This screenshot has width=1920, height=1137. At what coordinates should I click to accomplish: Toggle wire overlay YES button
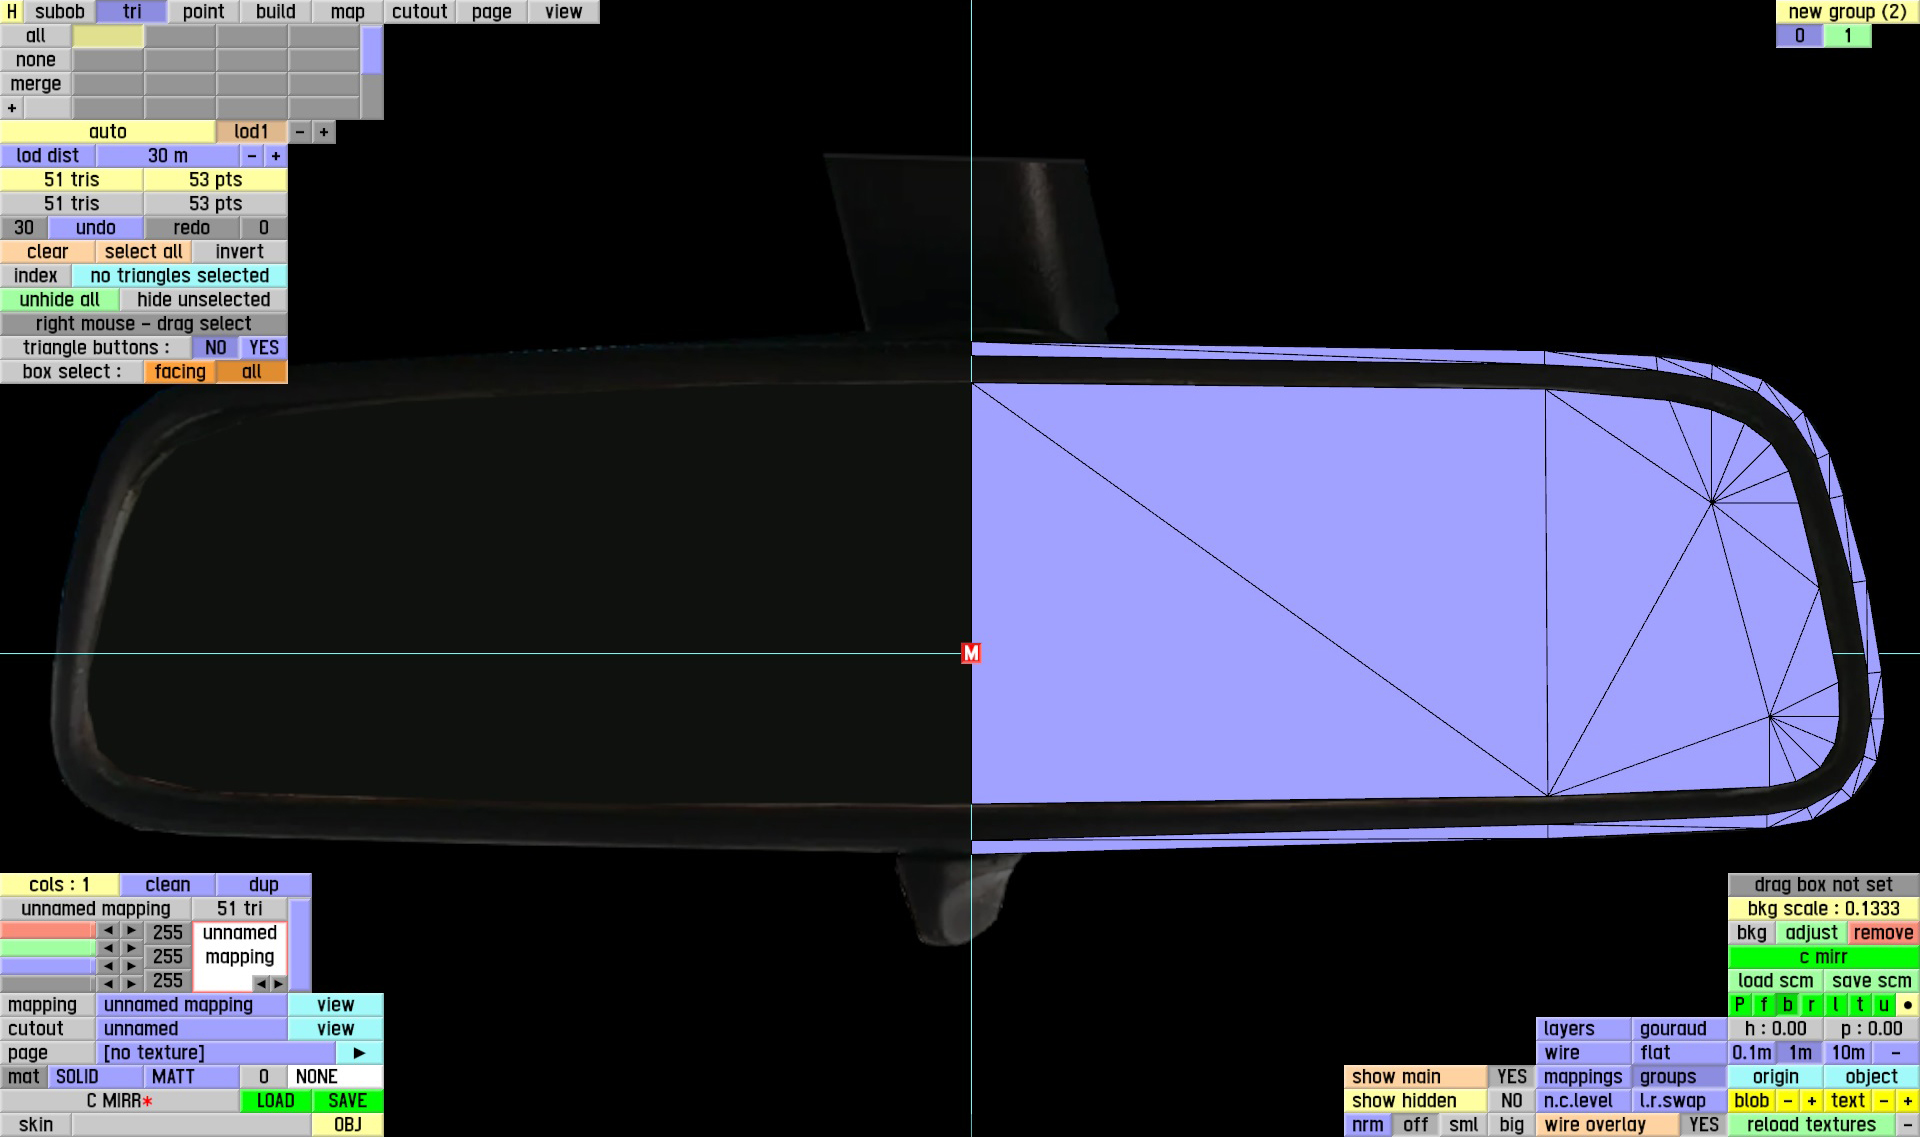[x=1703, y=1125]
